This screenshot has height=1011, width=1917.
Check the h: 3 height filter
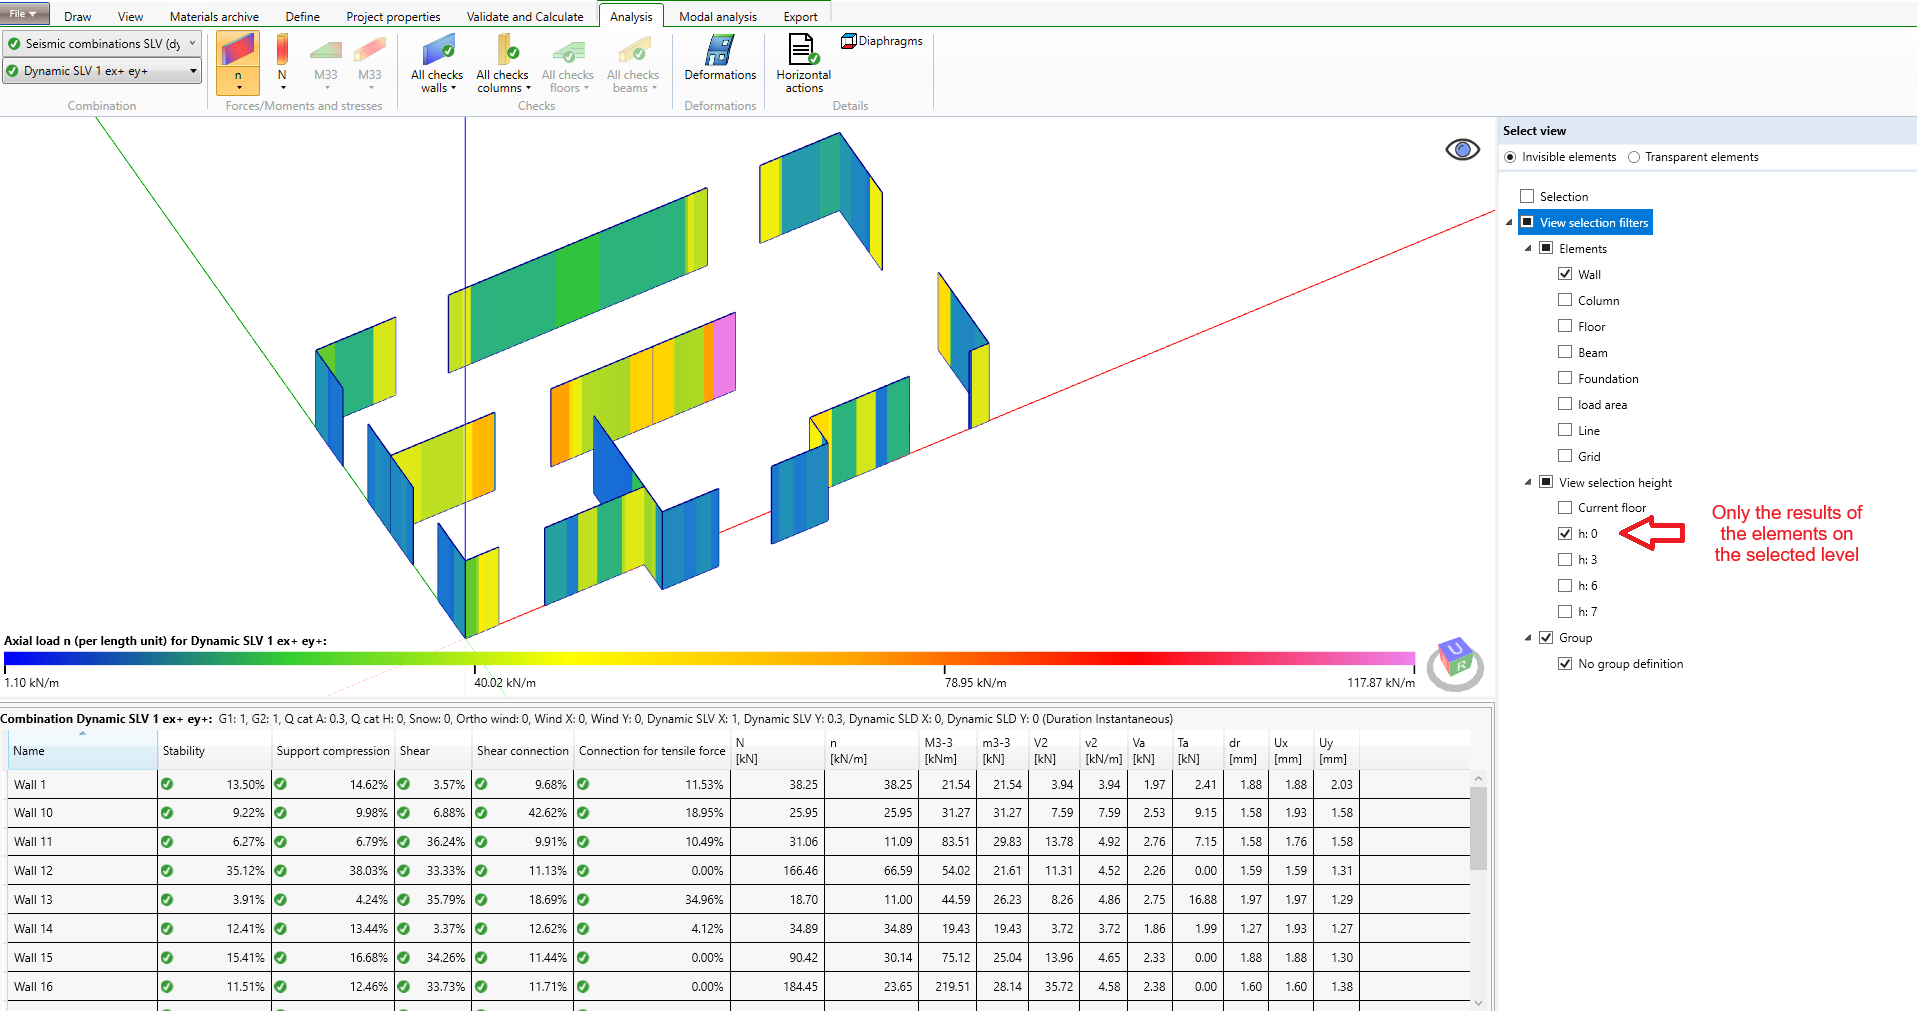point(1565,560)
